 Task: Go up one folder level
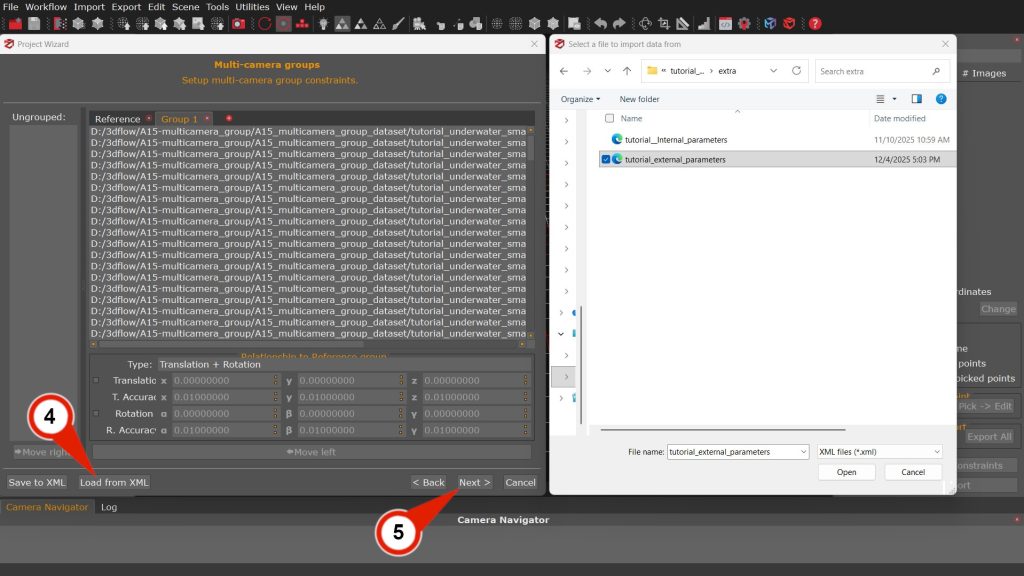627,71
